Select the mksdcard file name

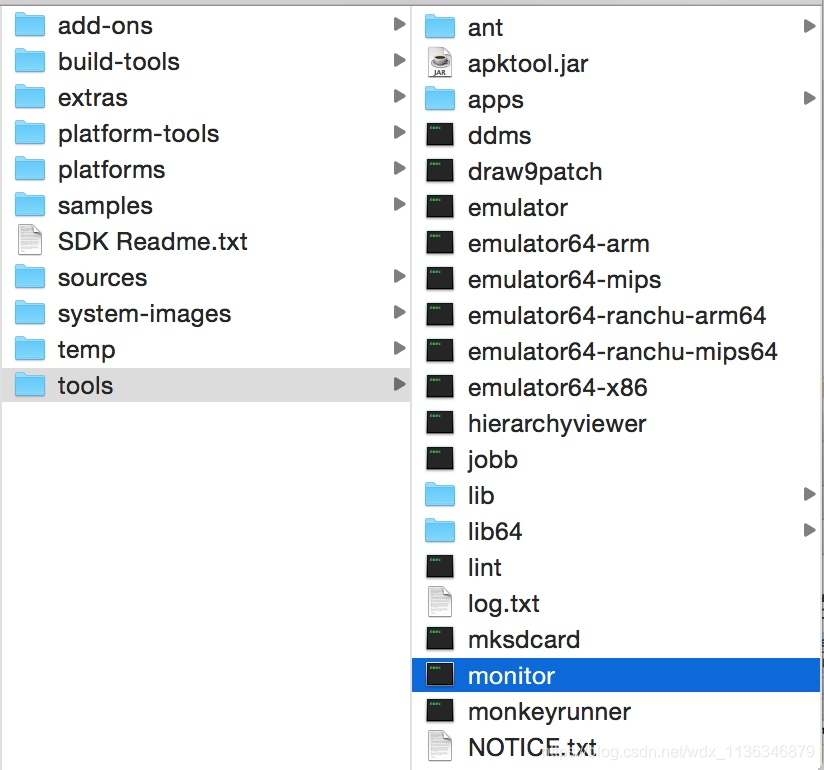pos(524,639)
